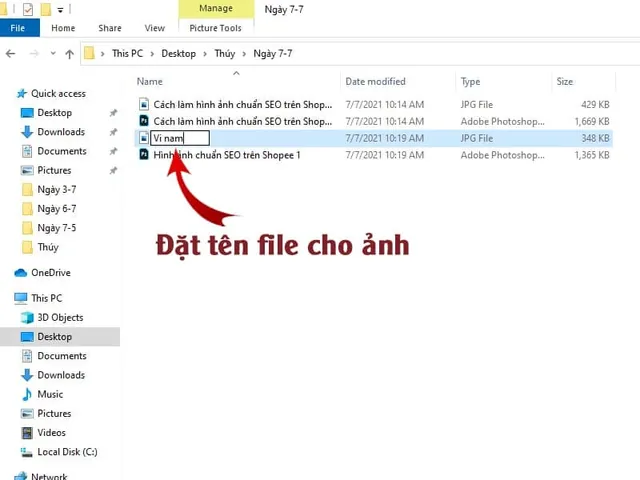Open the File ribbon tab
Screen dimensions: 640x480
(x=19, y=28)
